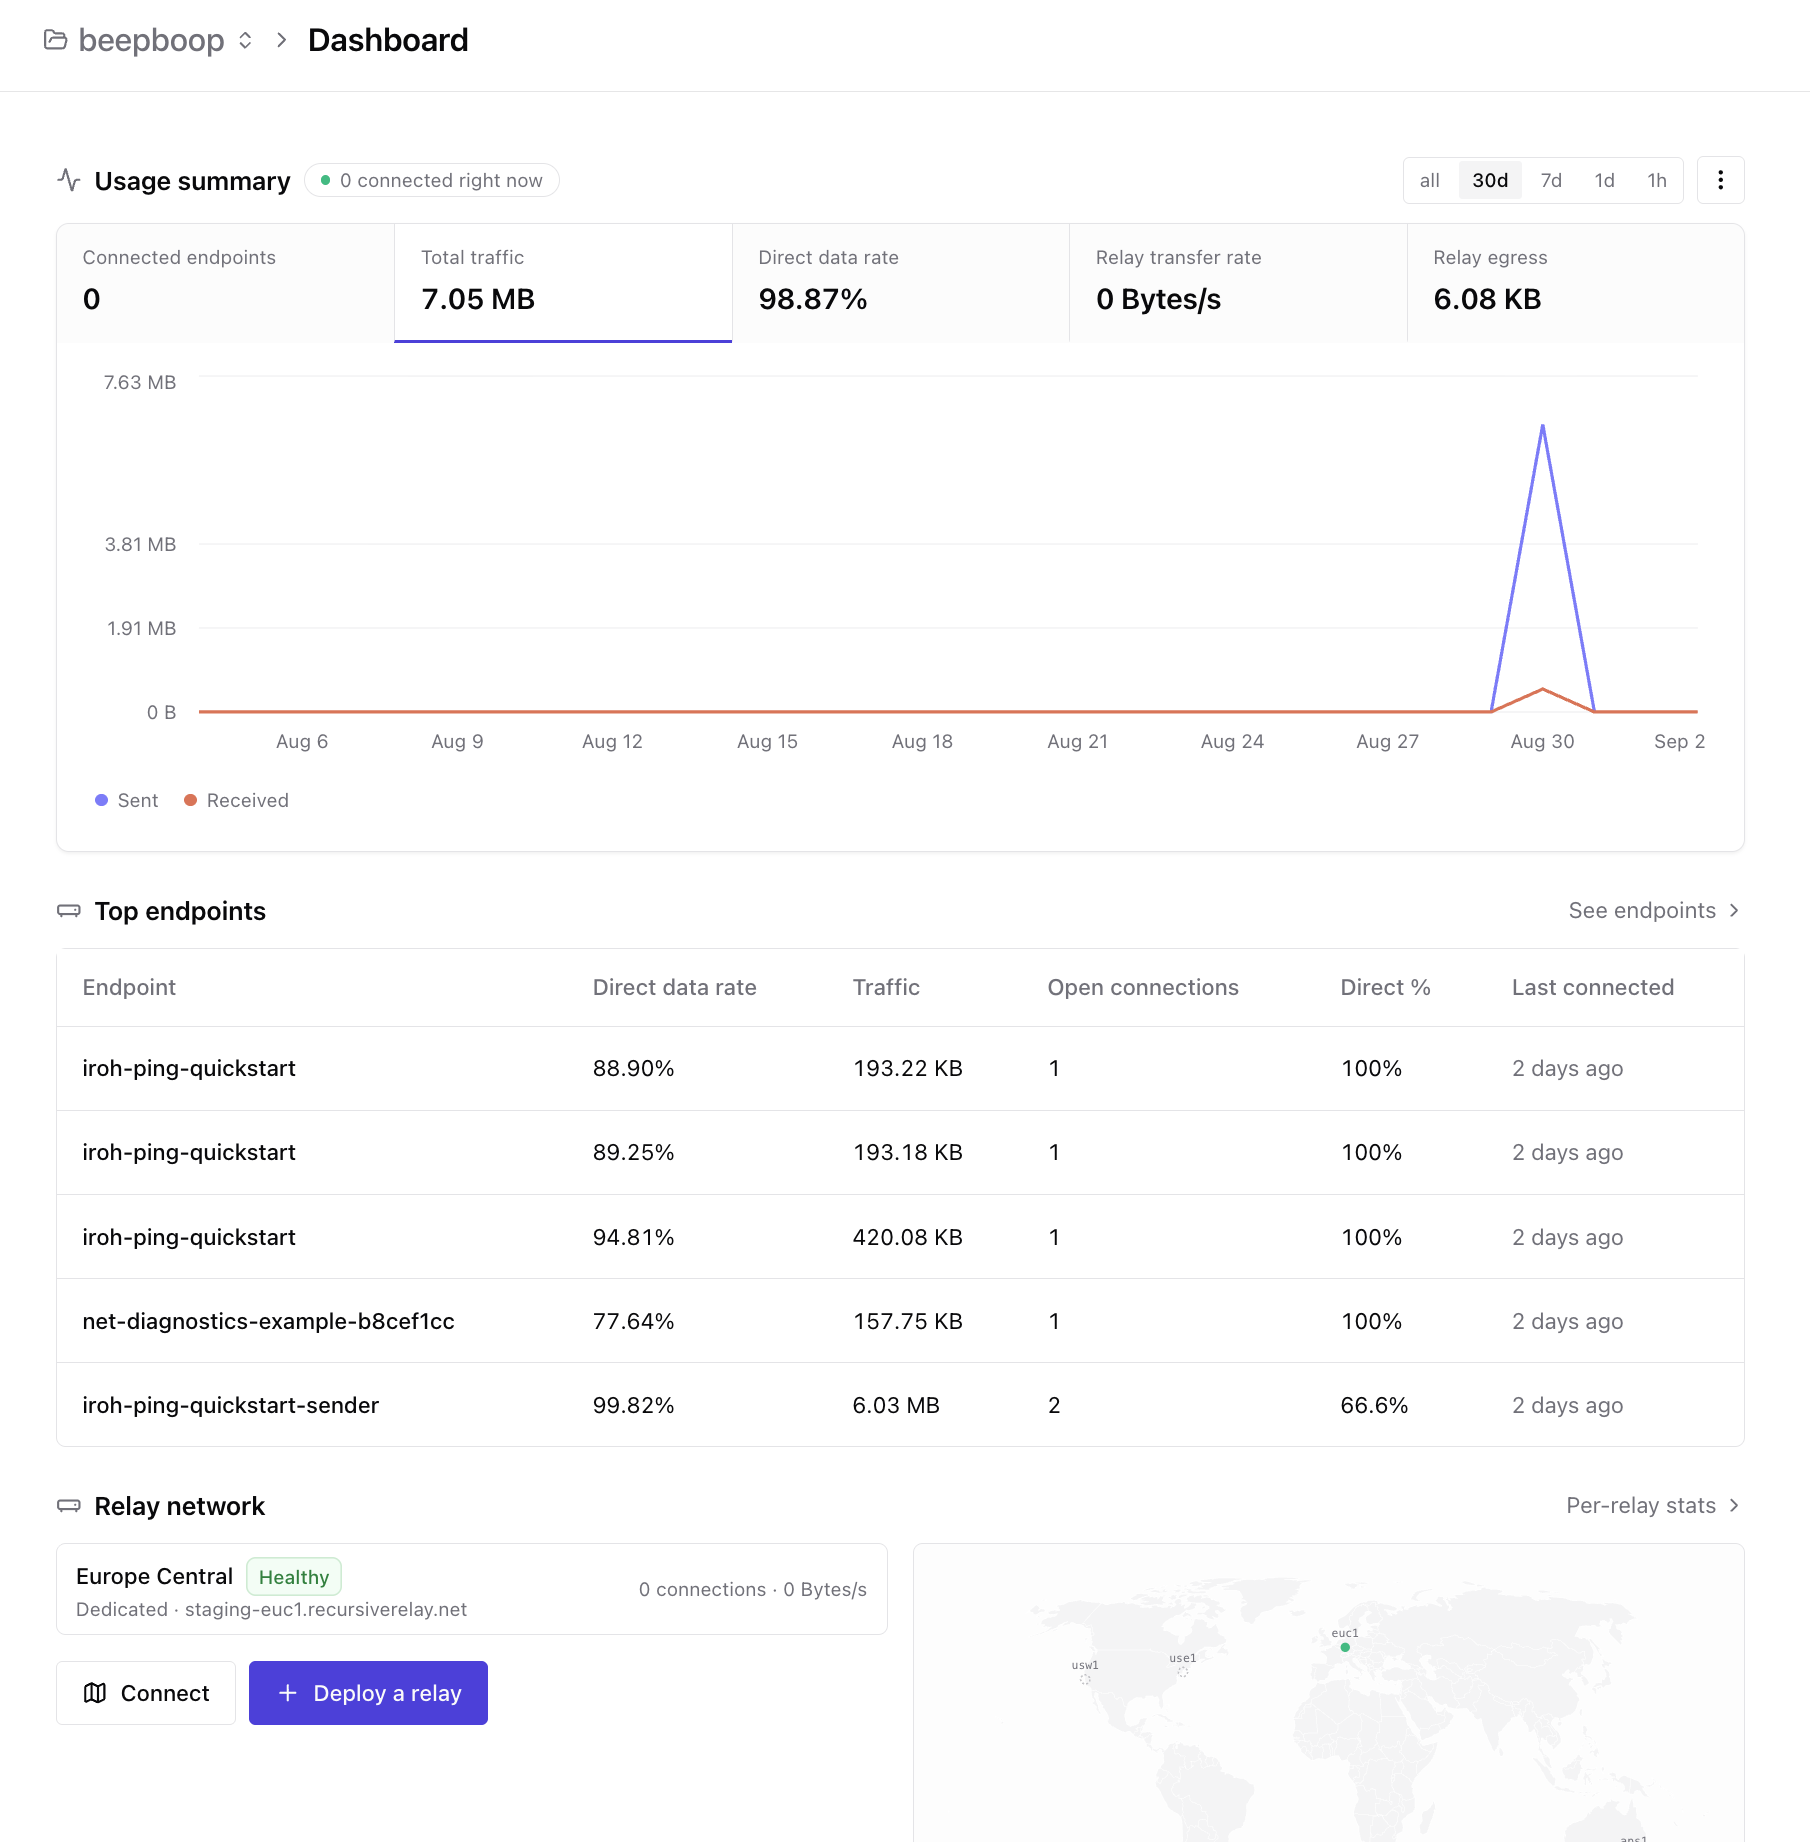
Task: Click the Healthy status badge
Action: pyautogui.click(x=294, y=1577)
